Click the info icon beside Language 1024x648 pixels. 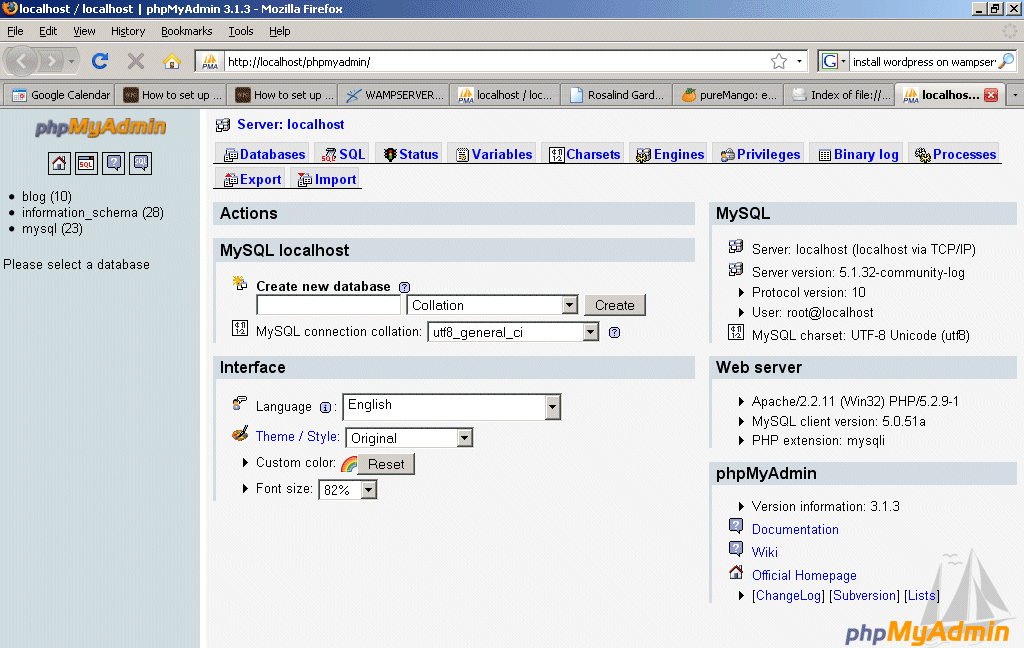coord(325,408)
